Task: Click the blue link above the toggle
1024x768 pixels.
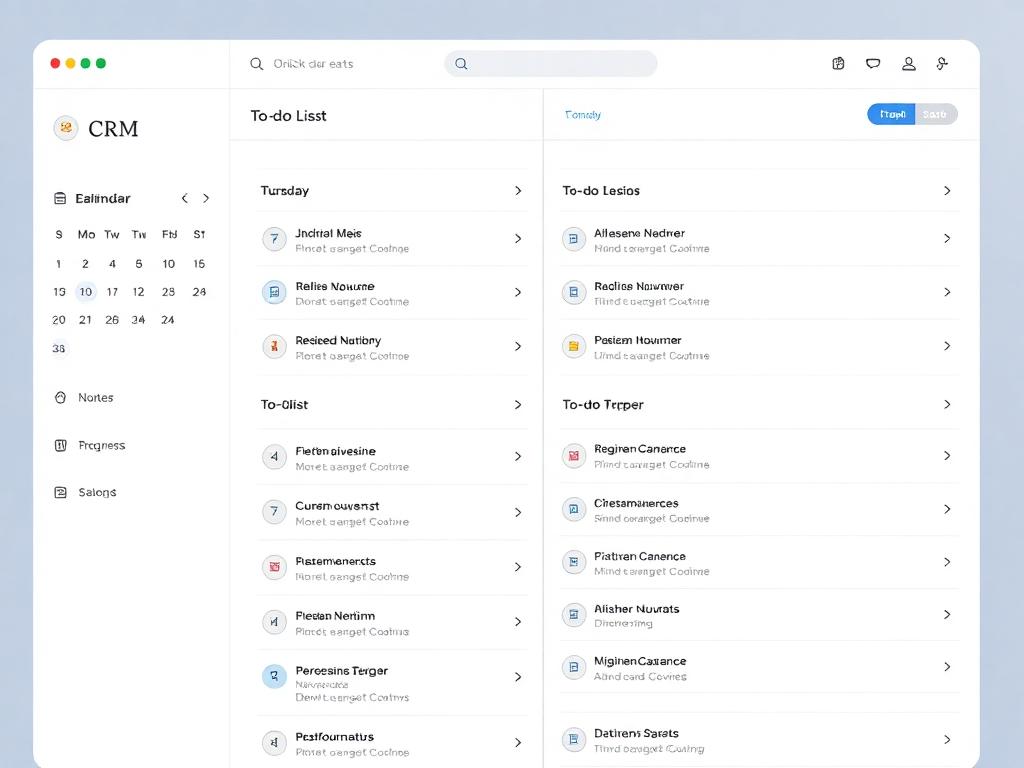Action: 582,115
